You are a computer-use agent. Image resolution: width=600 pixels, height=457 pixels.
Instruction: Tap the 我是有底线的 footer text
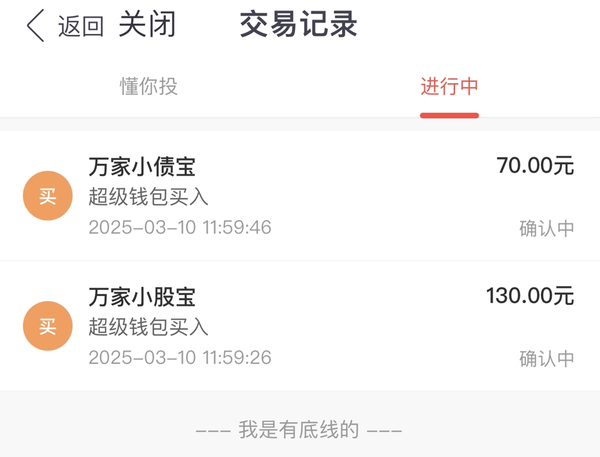coord(299,429)
